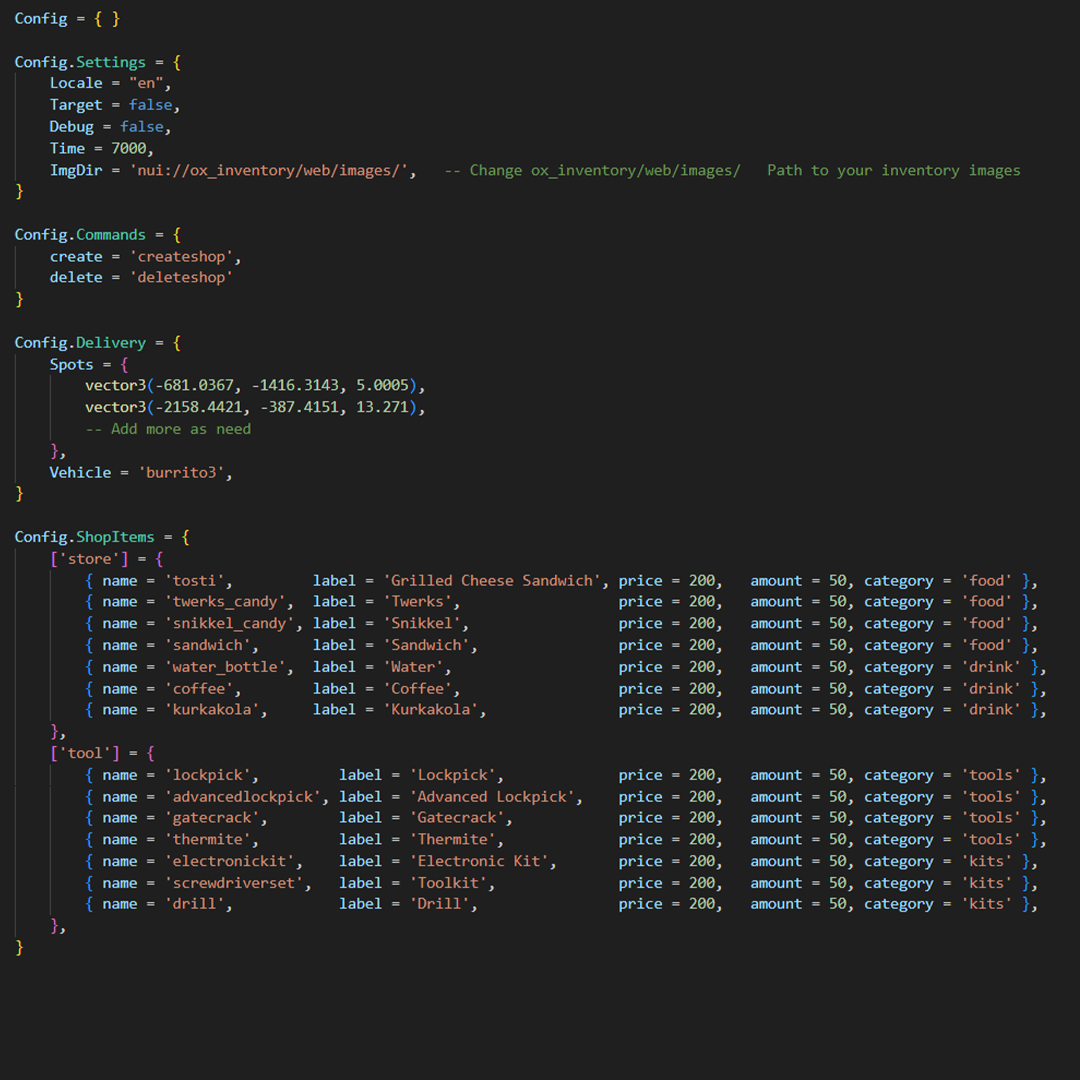The width and height of the screenshot is (1080, 1080).
Task: Click the 'Sandwich' label string
Action: pyautogui.click(x=426, y=645)
